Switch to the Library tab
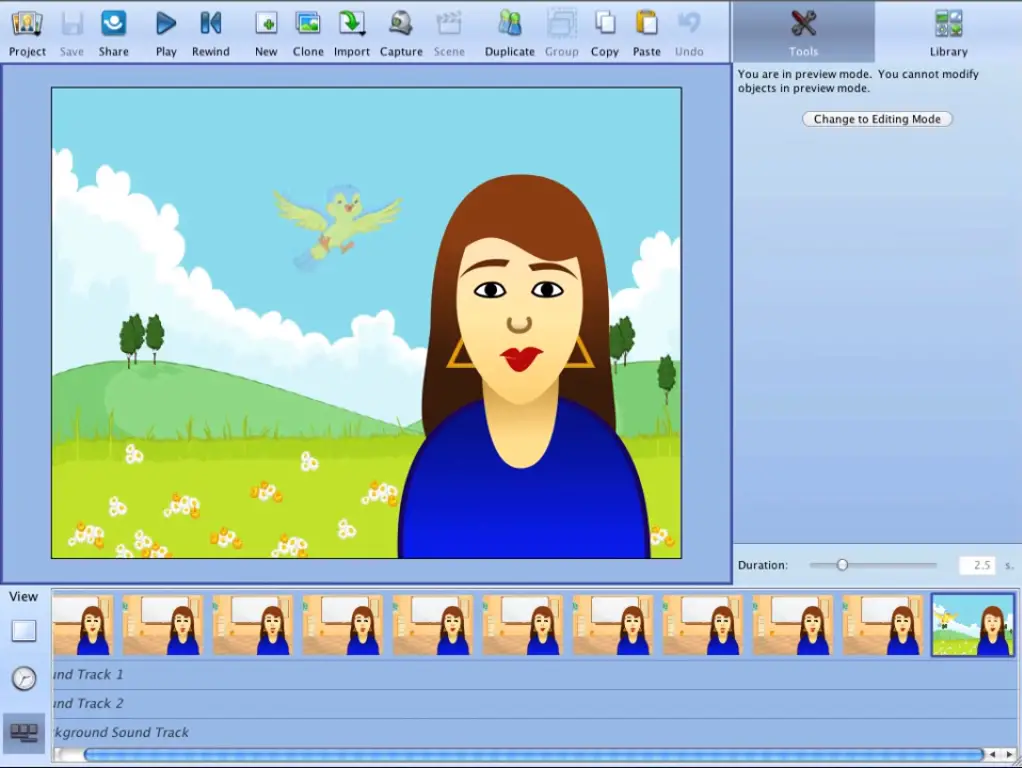Viewport: 1022px width, 768px height. tap(948, 32)
